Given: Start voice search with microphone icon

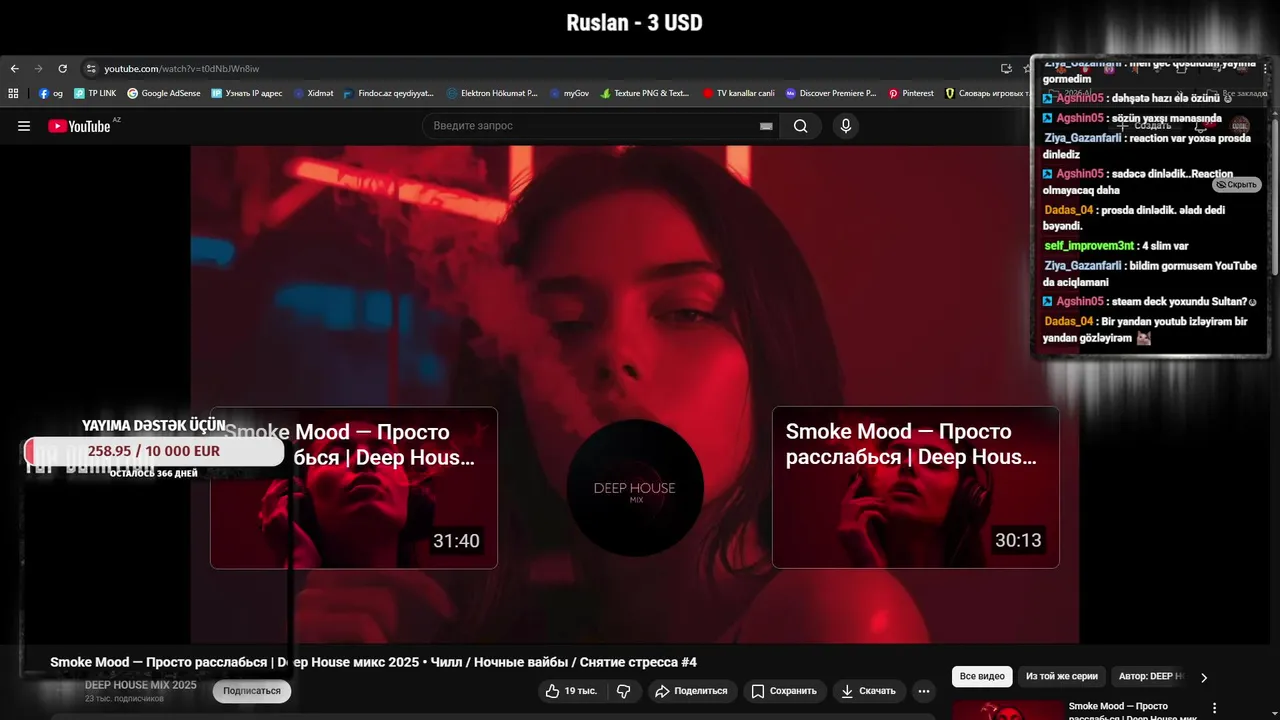Looking at the screenshot, I should [846, 126].
